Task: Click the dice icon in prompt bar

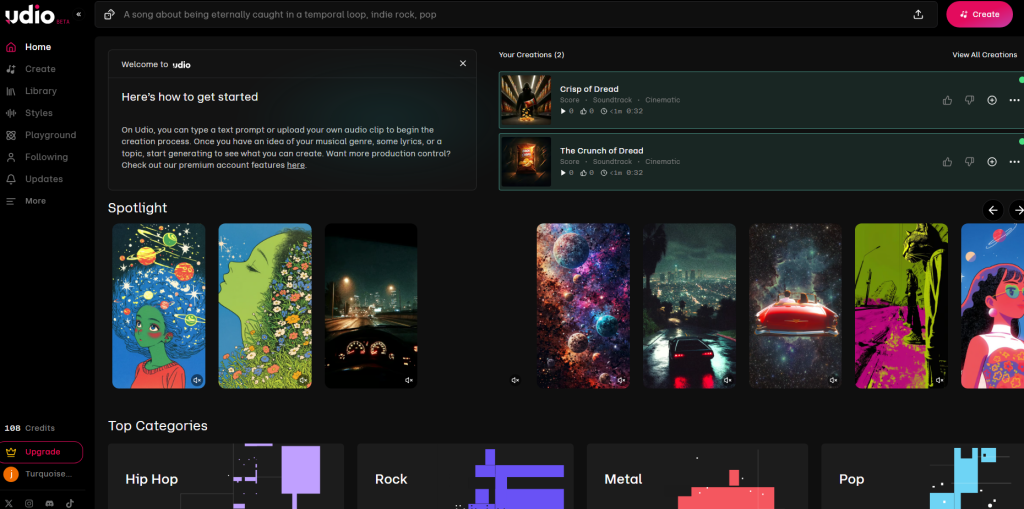Action: (109, 15)
